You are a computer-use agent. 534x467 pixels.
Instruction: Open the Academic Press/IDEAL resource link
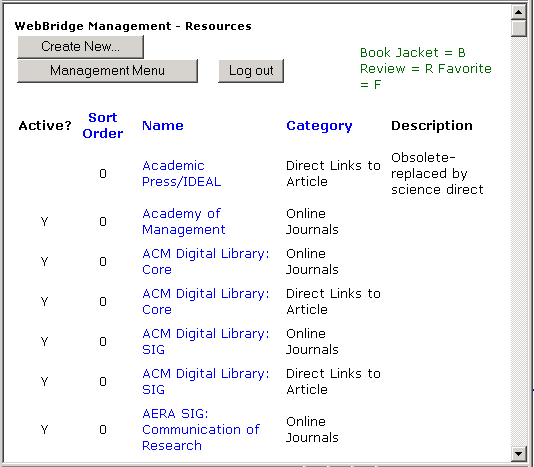182,174
